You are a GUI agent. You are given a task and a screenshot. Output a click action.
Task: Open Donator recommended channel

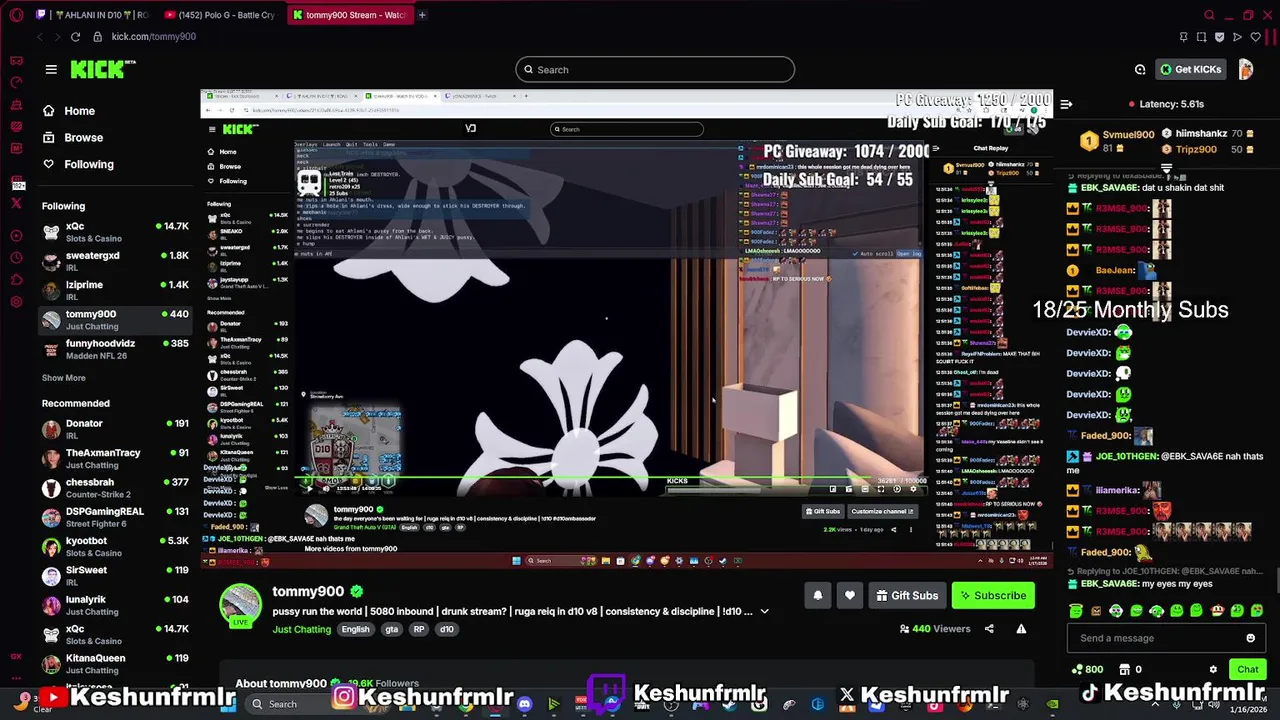(115, 429)
